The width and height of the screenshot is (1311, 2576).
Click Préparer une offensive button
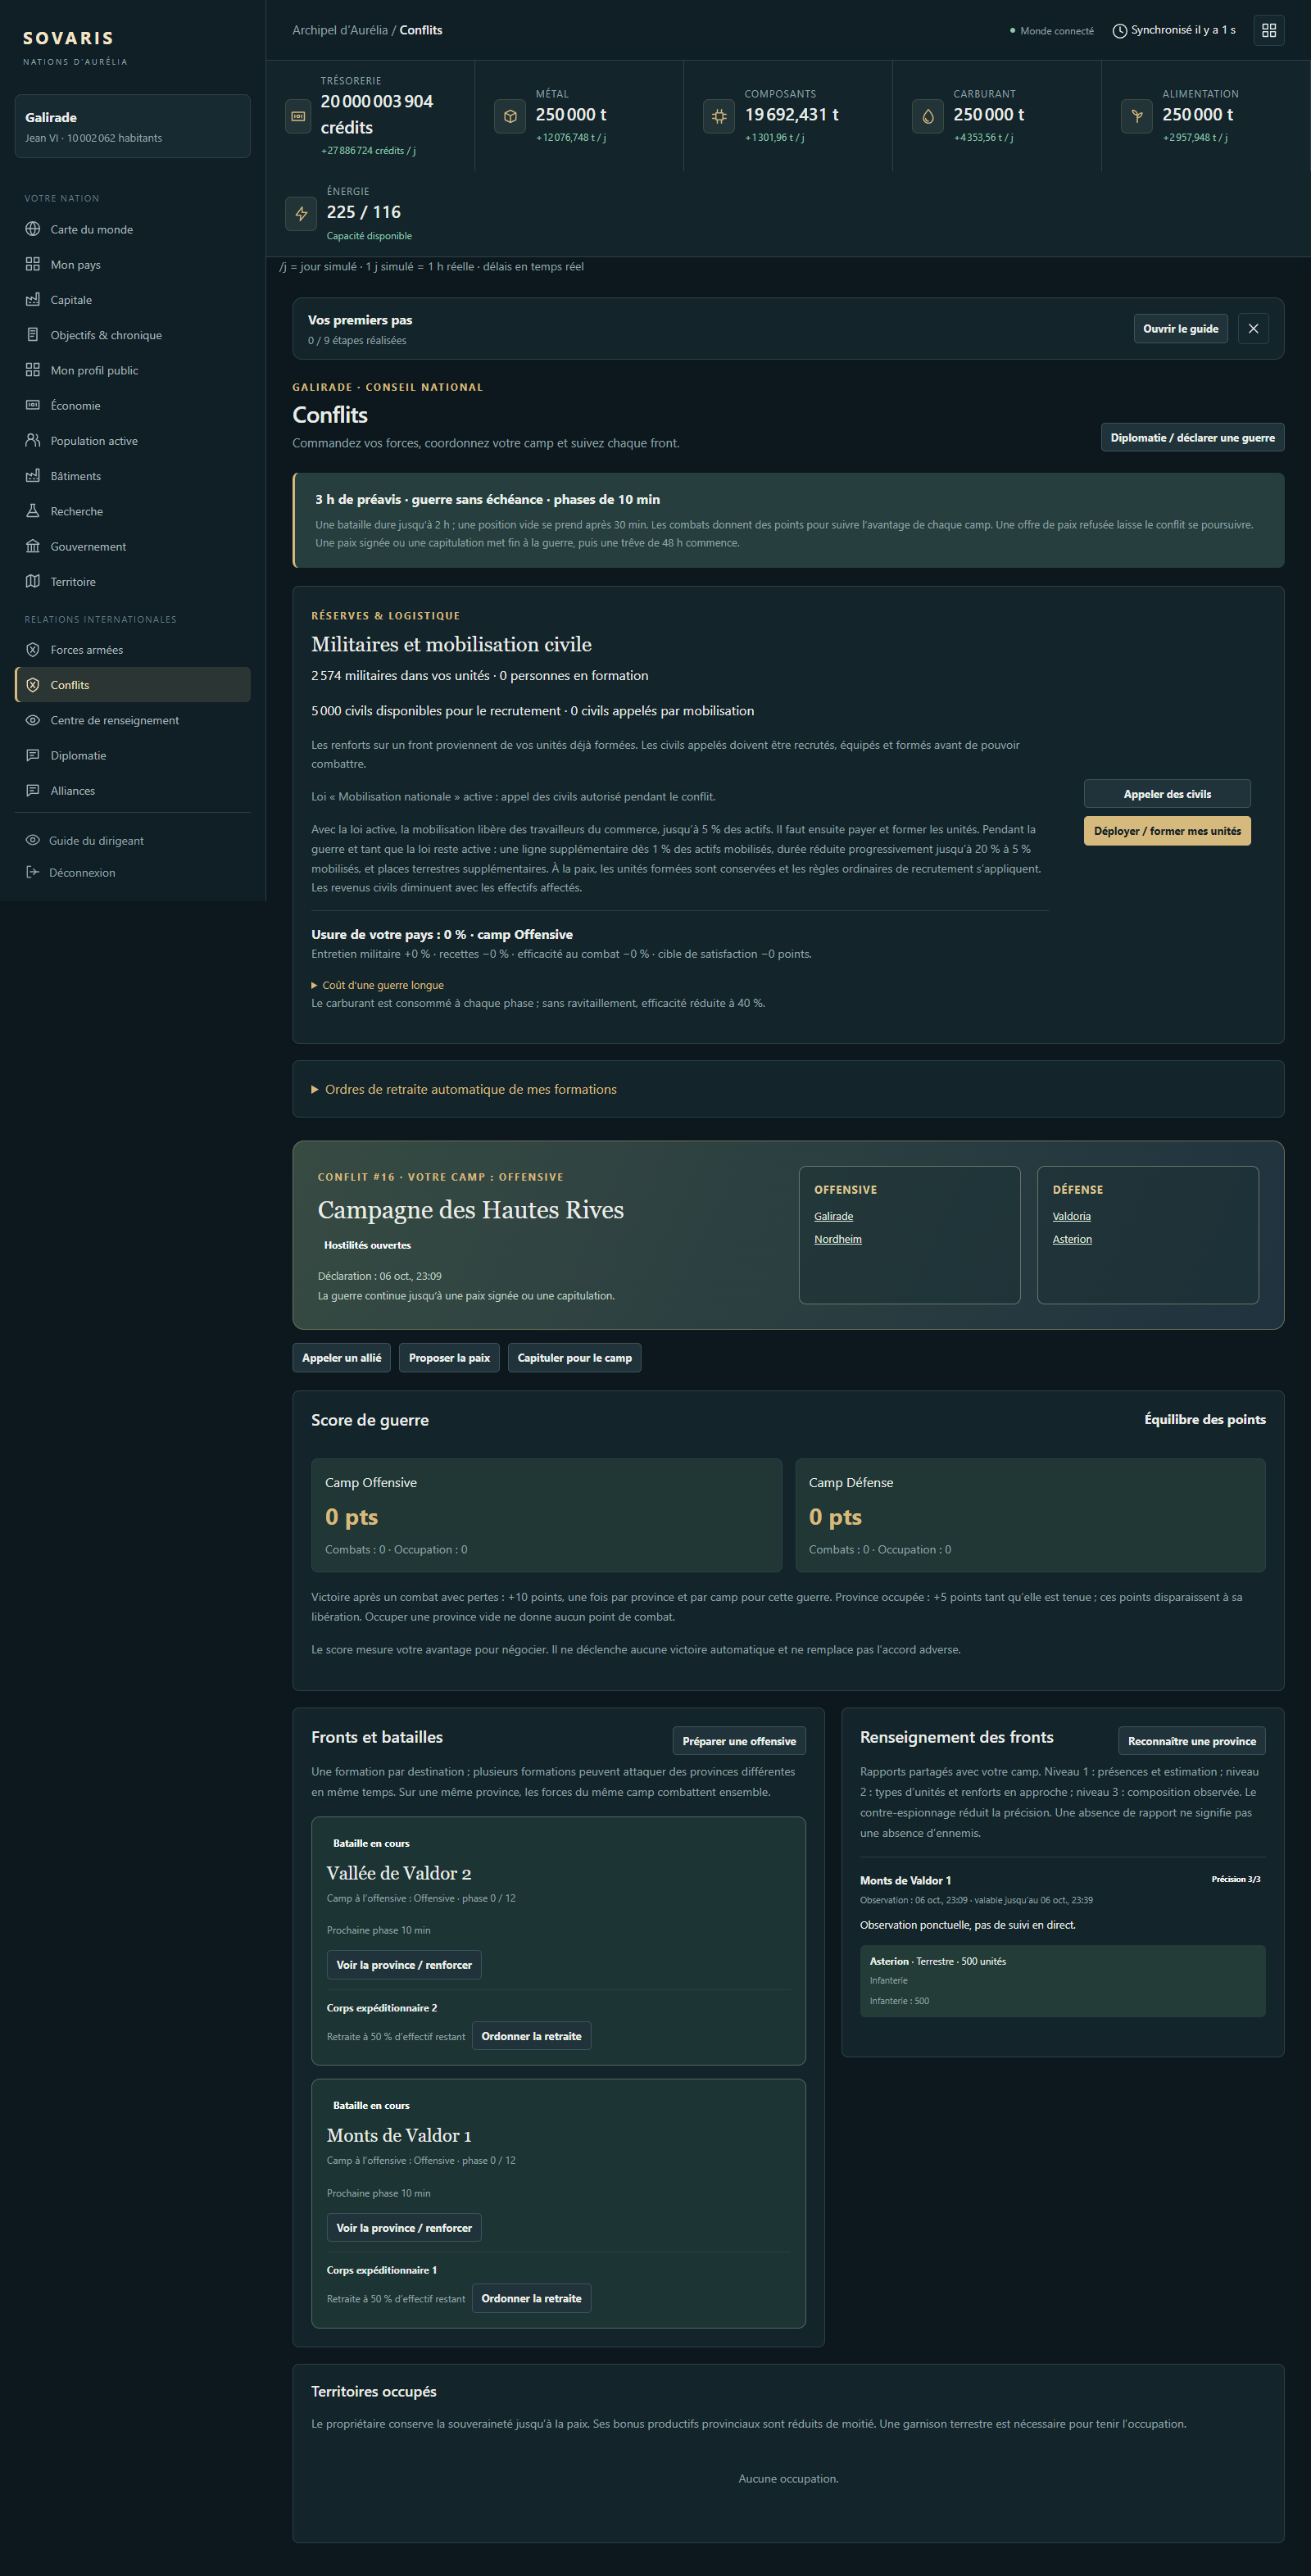click(739, 1741)
